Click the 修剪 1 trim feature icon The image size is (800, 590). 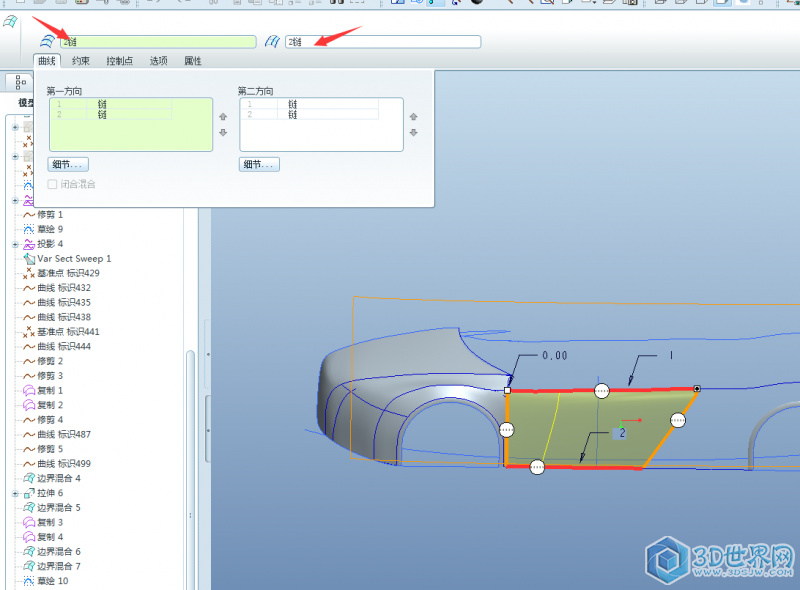[28, 215]
